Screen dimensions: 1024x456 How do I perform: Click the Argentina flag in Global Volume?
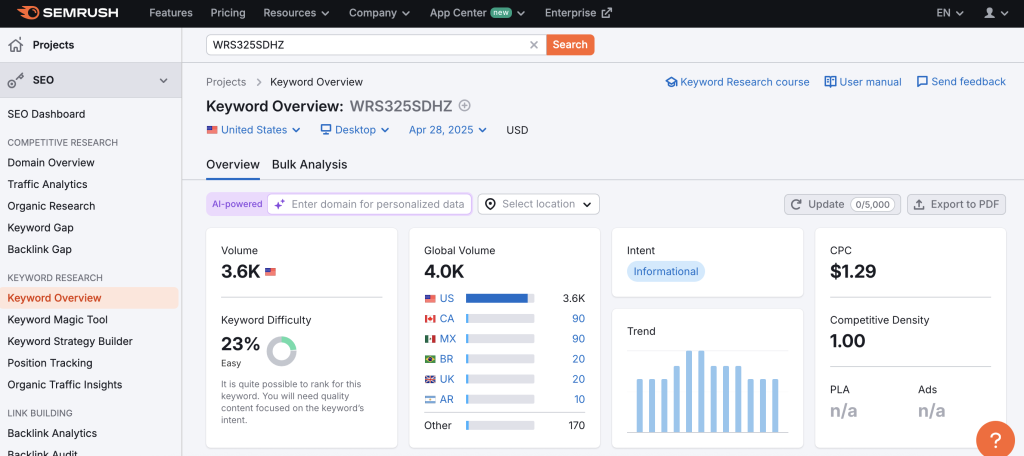[x=430, y=399]
